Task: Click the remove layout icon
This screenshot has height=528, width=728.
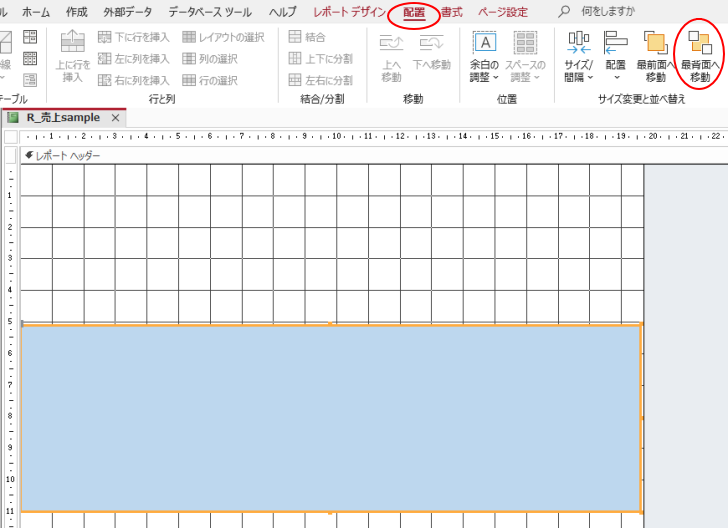Action: pos(30,80)
